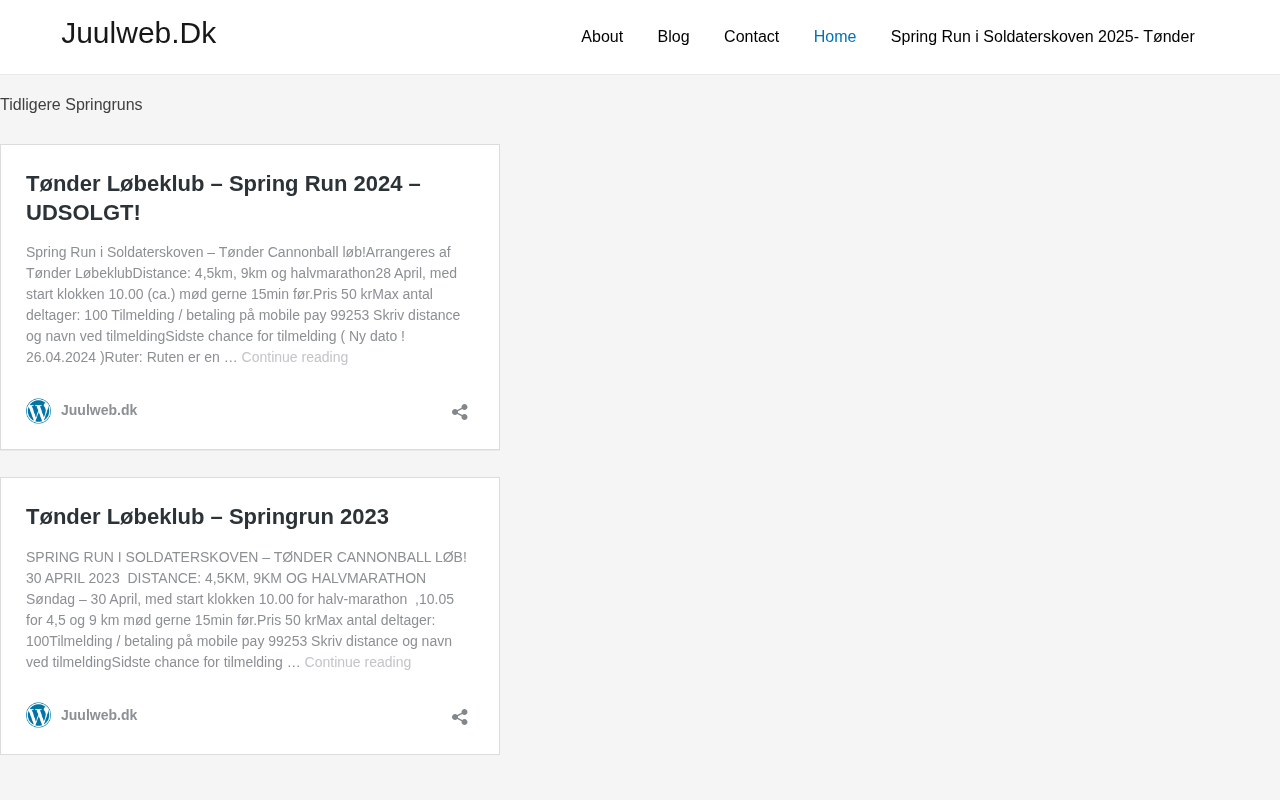Click the Juulweb.dk site name under the 2023 post
The width and height of the screenshot is (1280, 800).
[x=99, y=715]
